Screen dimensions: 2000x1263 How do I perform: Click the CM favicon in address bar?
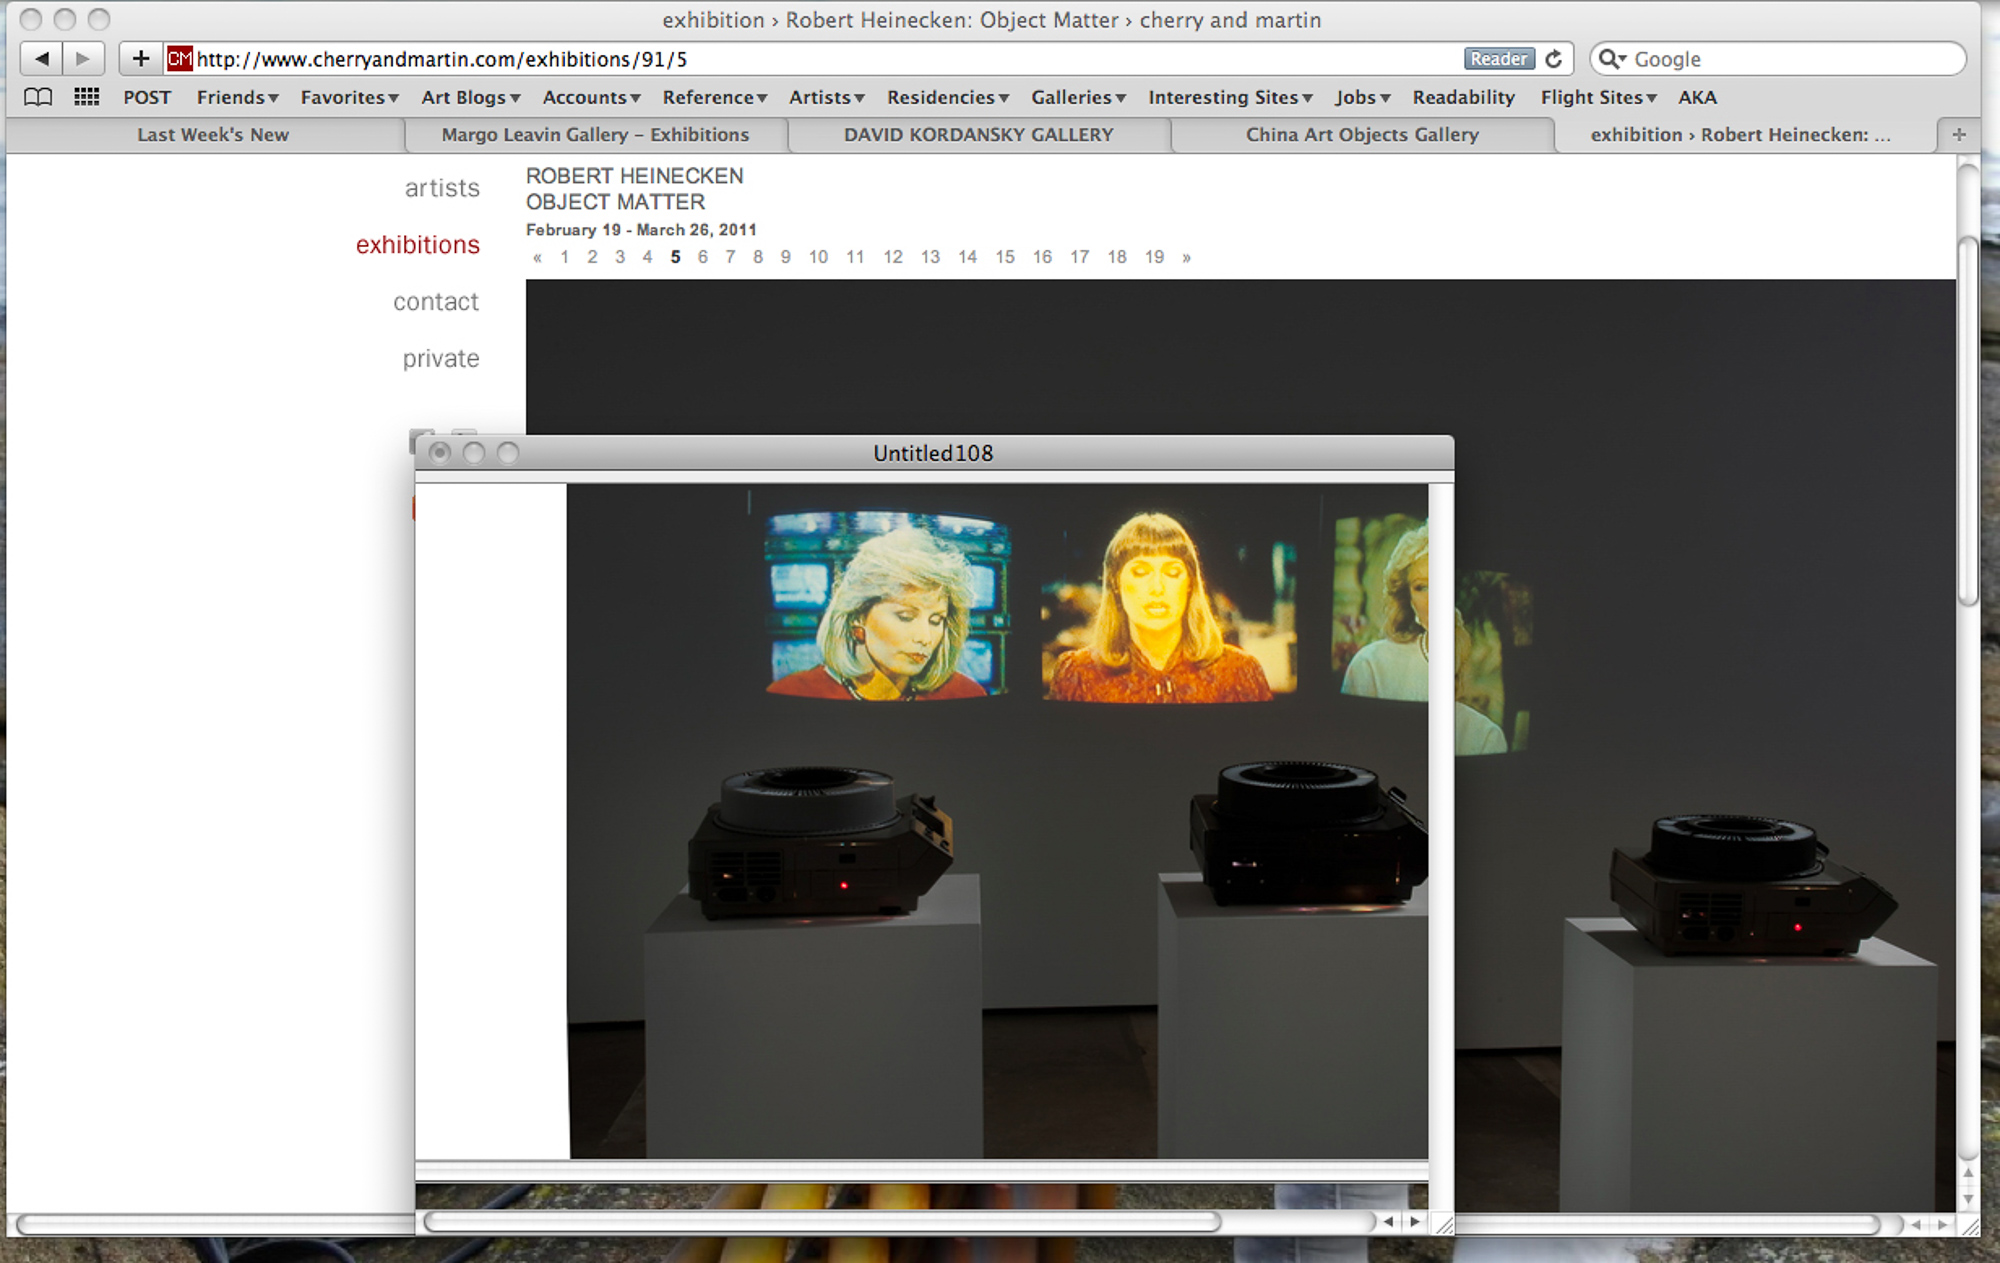pos(179,59)
